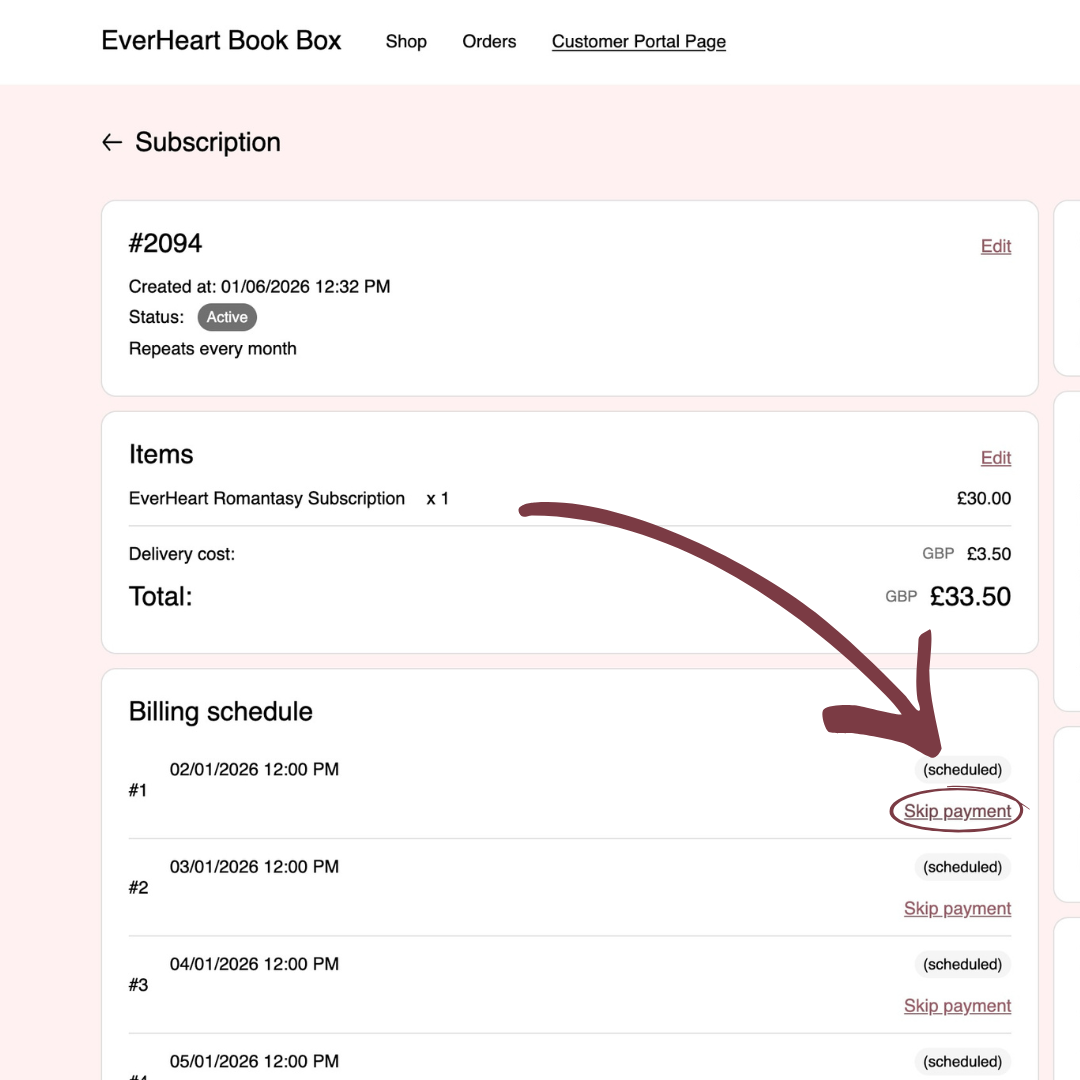1080x1080 pixels.
Task: Open the Orders menu item
Action: tap(489, 42)
